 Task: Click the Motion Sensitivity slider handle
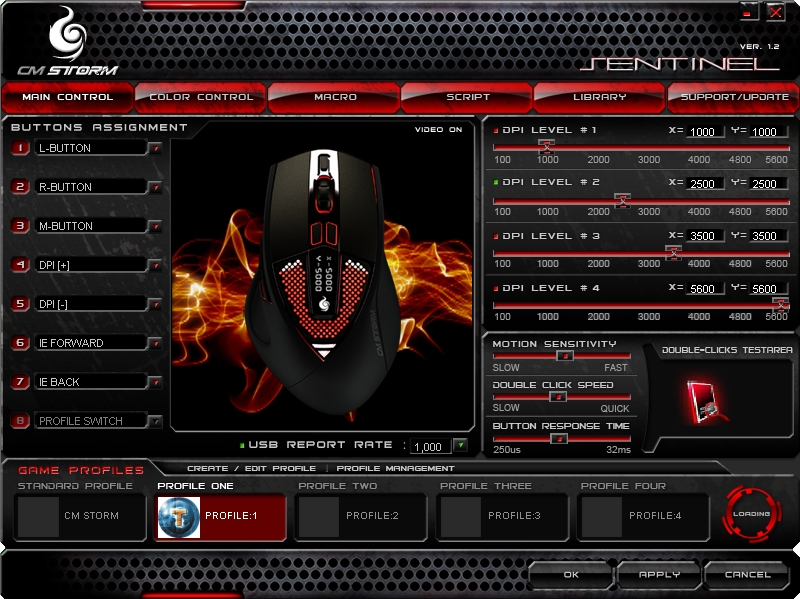[x=565, y=356]
